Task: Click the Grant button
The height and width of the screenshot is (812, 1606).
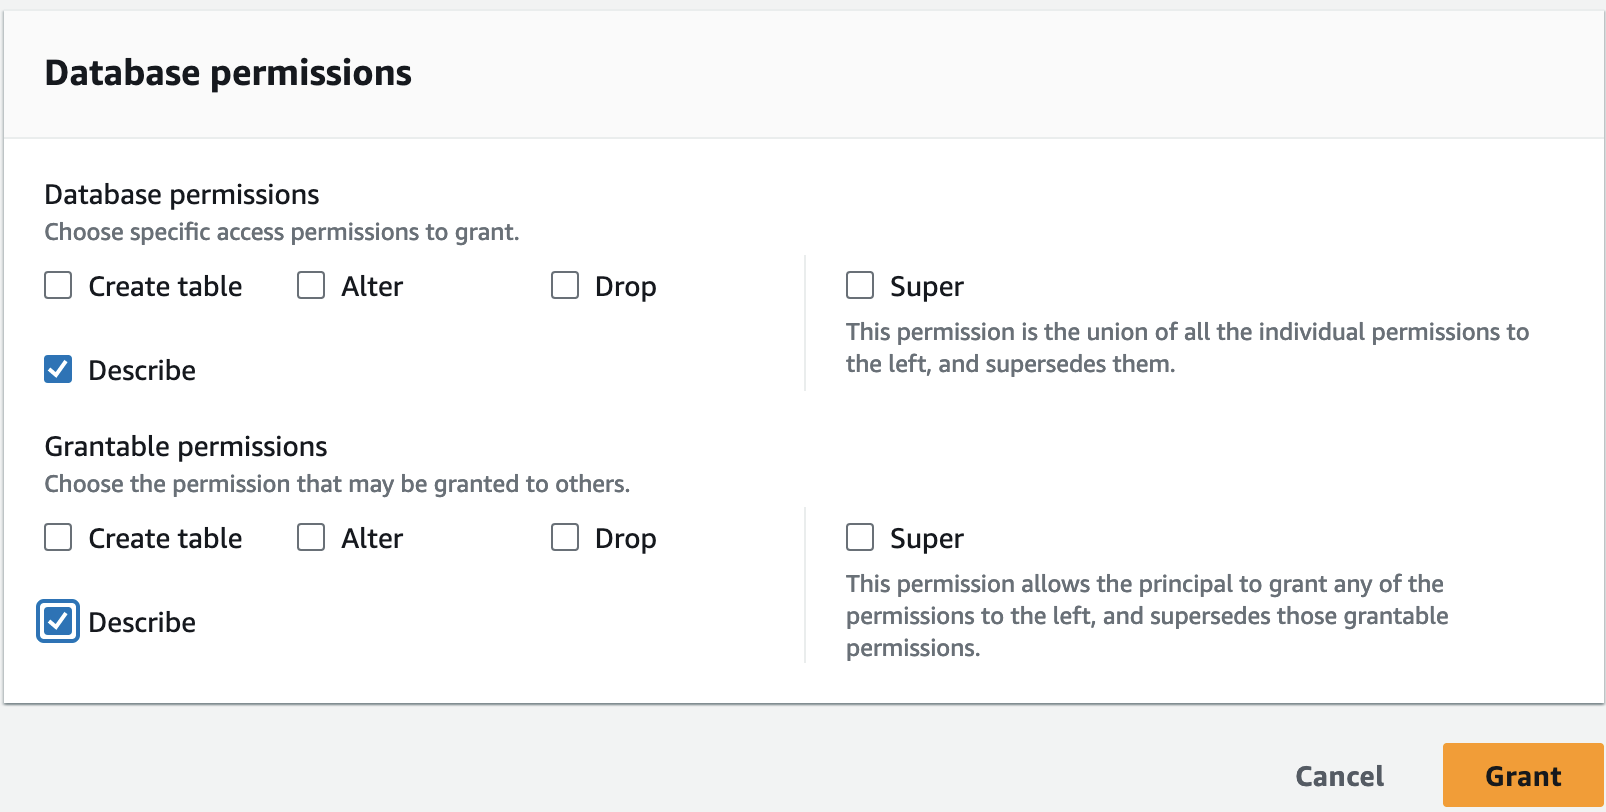Action: 1521,775
